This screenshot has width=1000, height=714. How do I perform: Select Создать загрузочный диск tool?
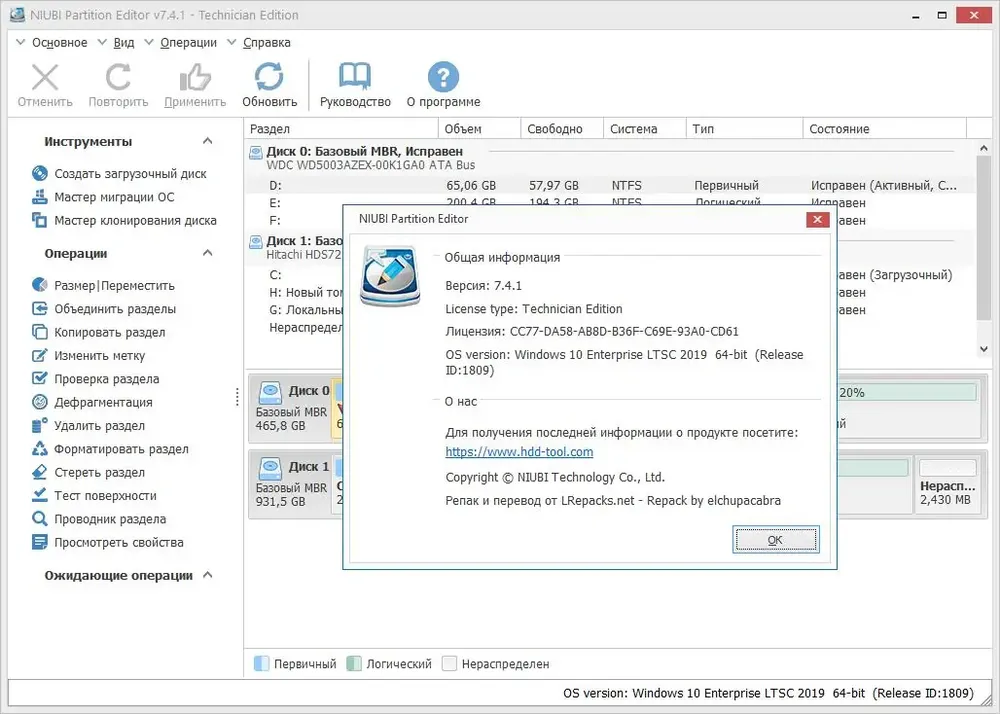(x=119, y=173)
